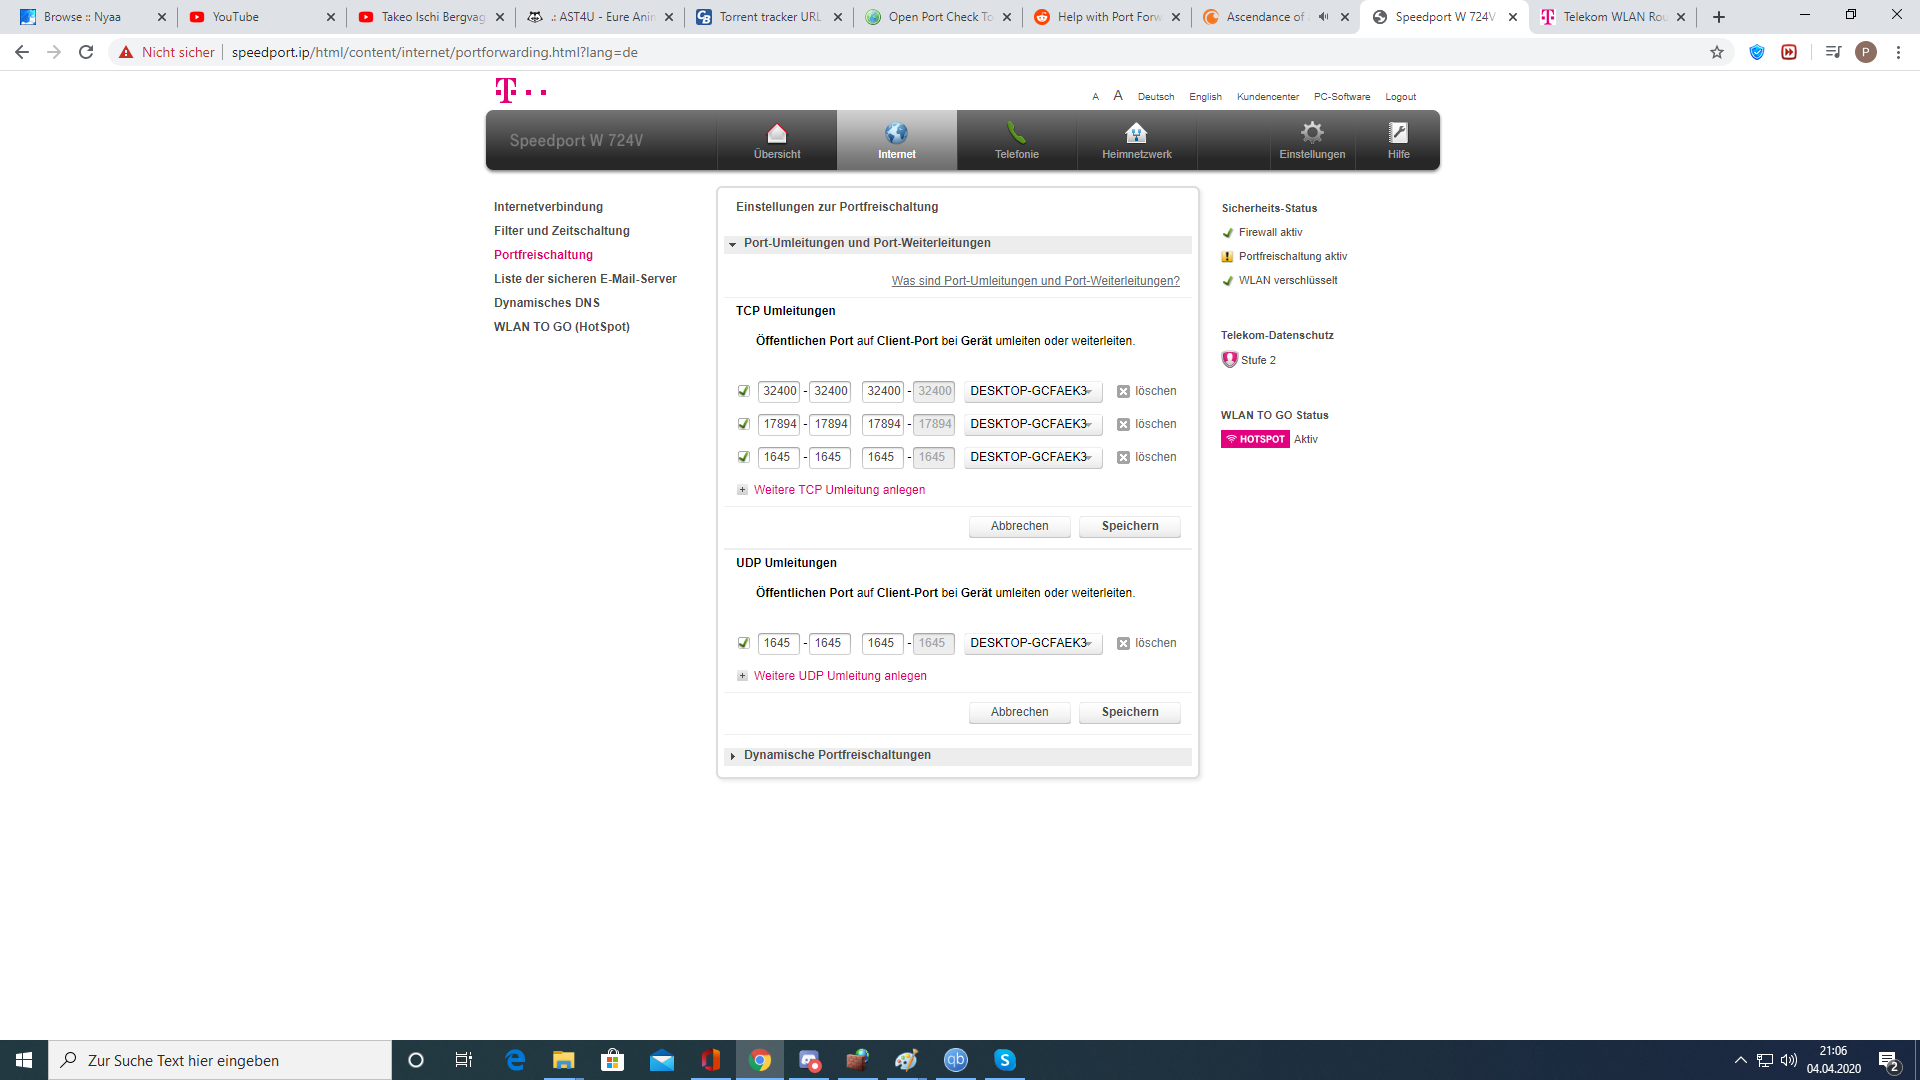Bookmark this page with the star icon
The width and height of the screenshot is (1920, 1080).
point(1717,52)
